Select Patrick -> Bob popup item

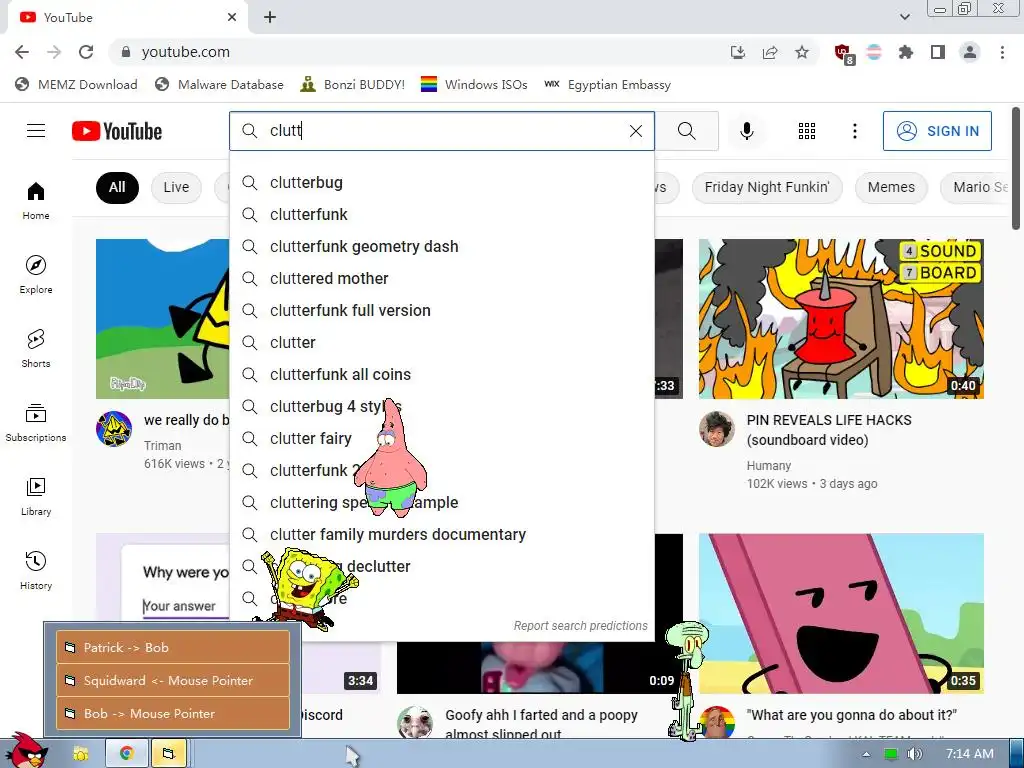pos(173,647)
